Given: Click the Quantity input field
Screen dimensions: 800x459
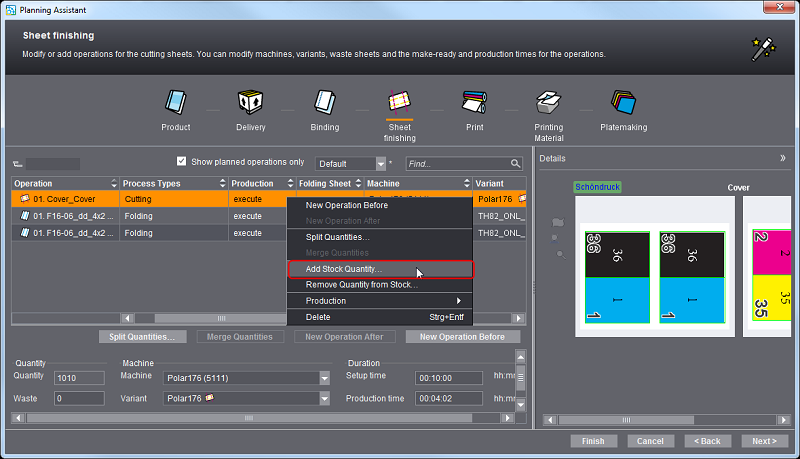Looking at the screenshot, I should [79, 378].
